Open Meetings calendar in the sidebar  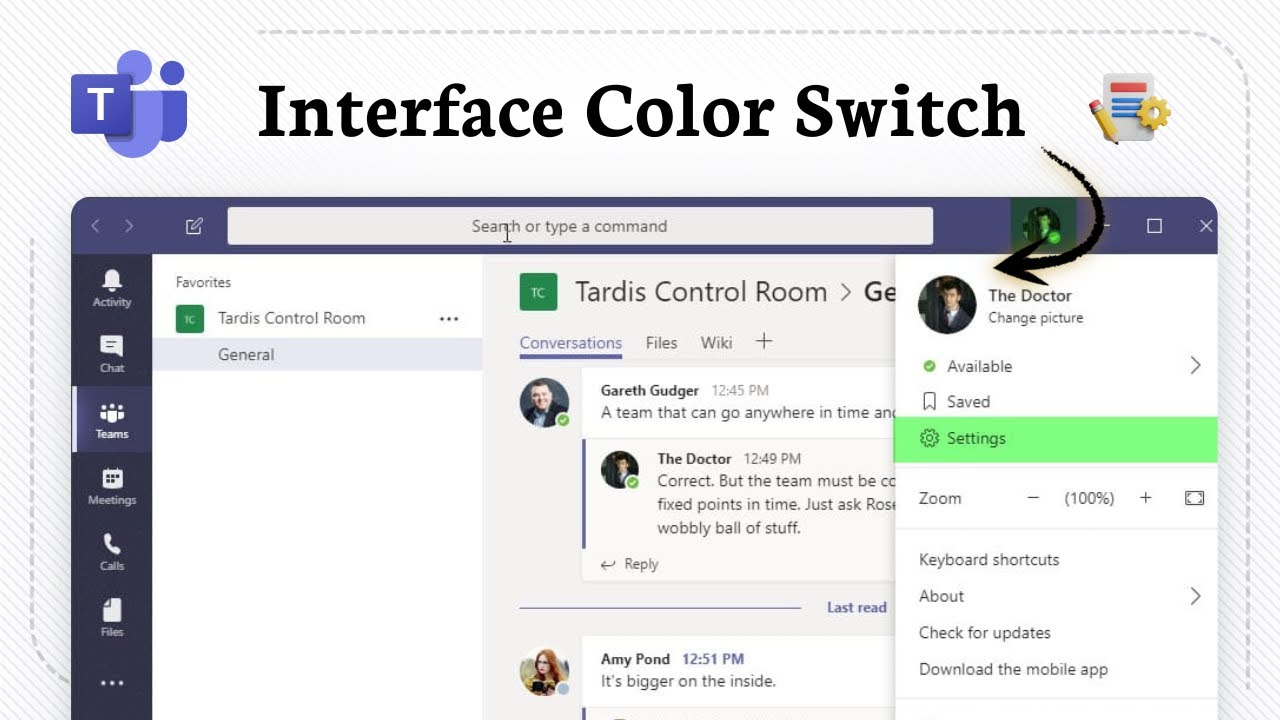[112, 486]
